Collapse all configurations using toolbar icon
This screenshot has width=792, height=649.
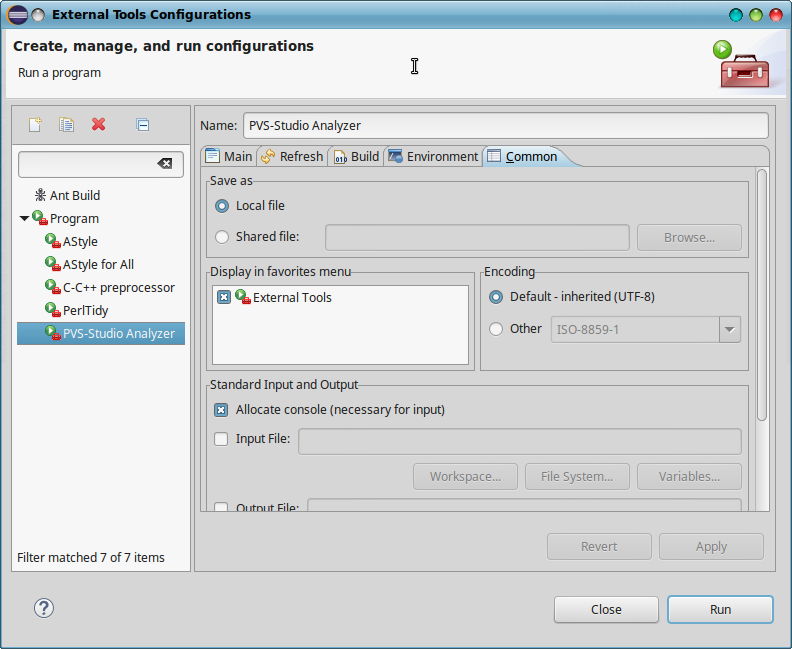(x=142, y=124)
